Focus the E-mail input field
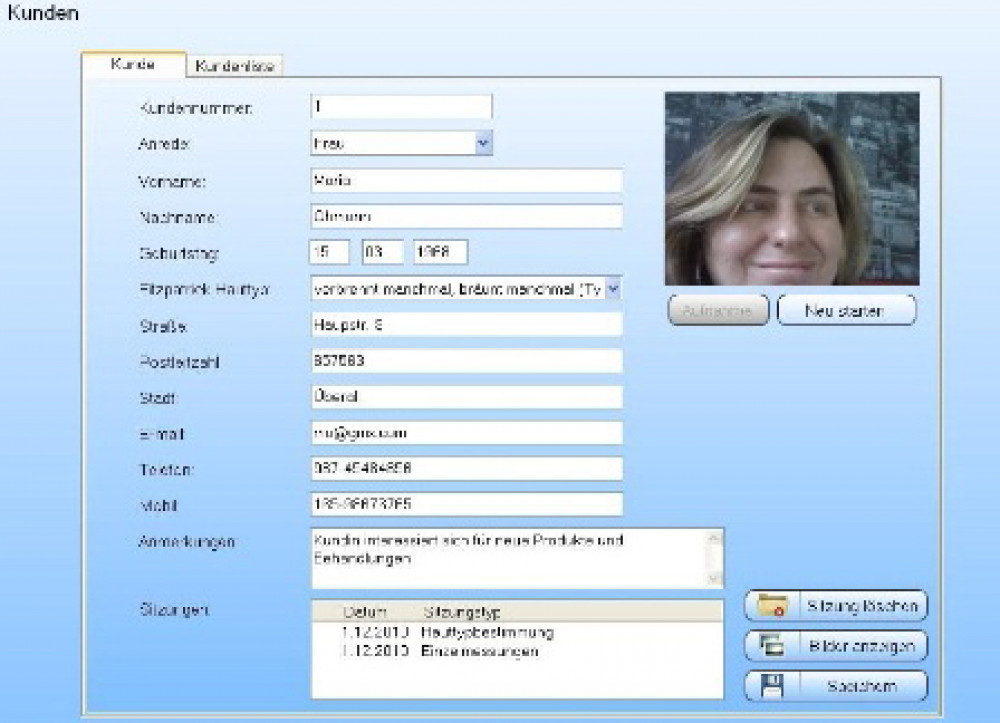The height and width of the screenshot is (723, 1000). click(466, 433)
